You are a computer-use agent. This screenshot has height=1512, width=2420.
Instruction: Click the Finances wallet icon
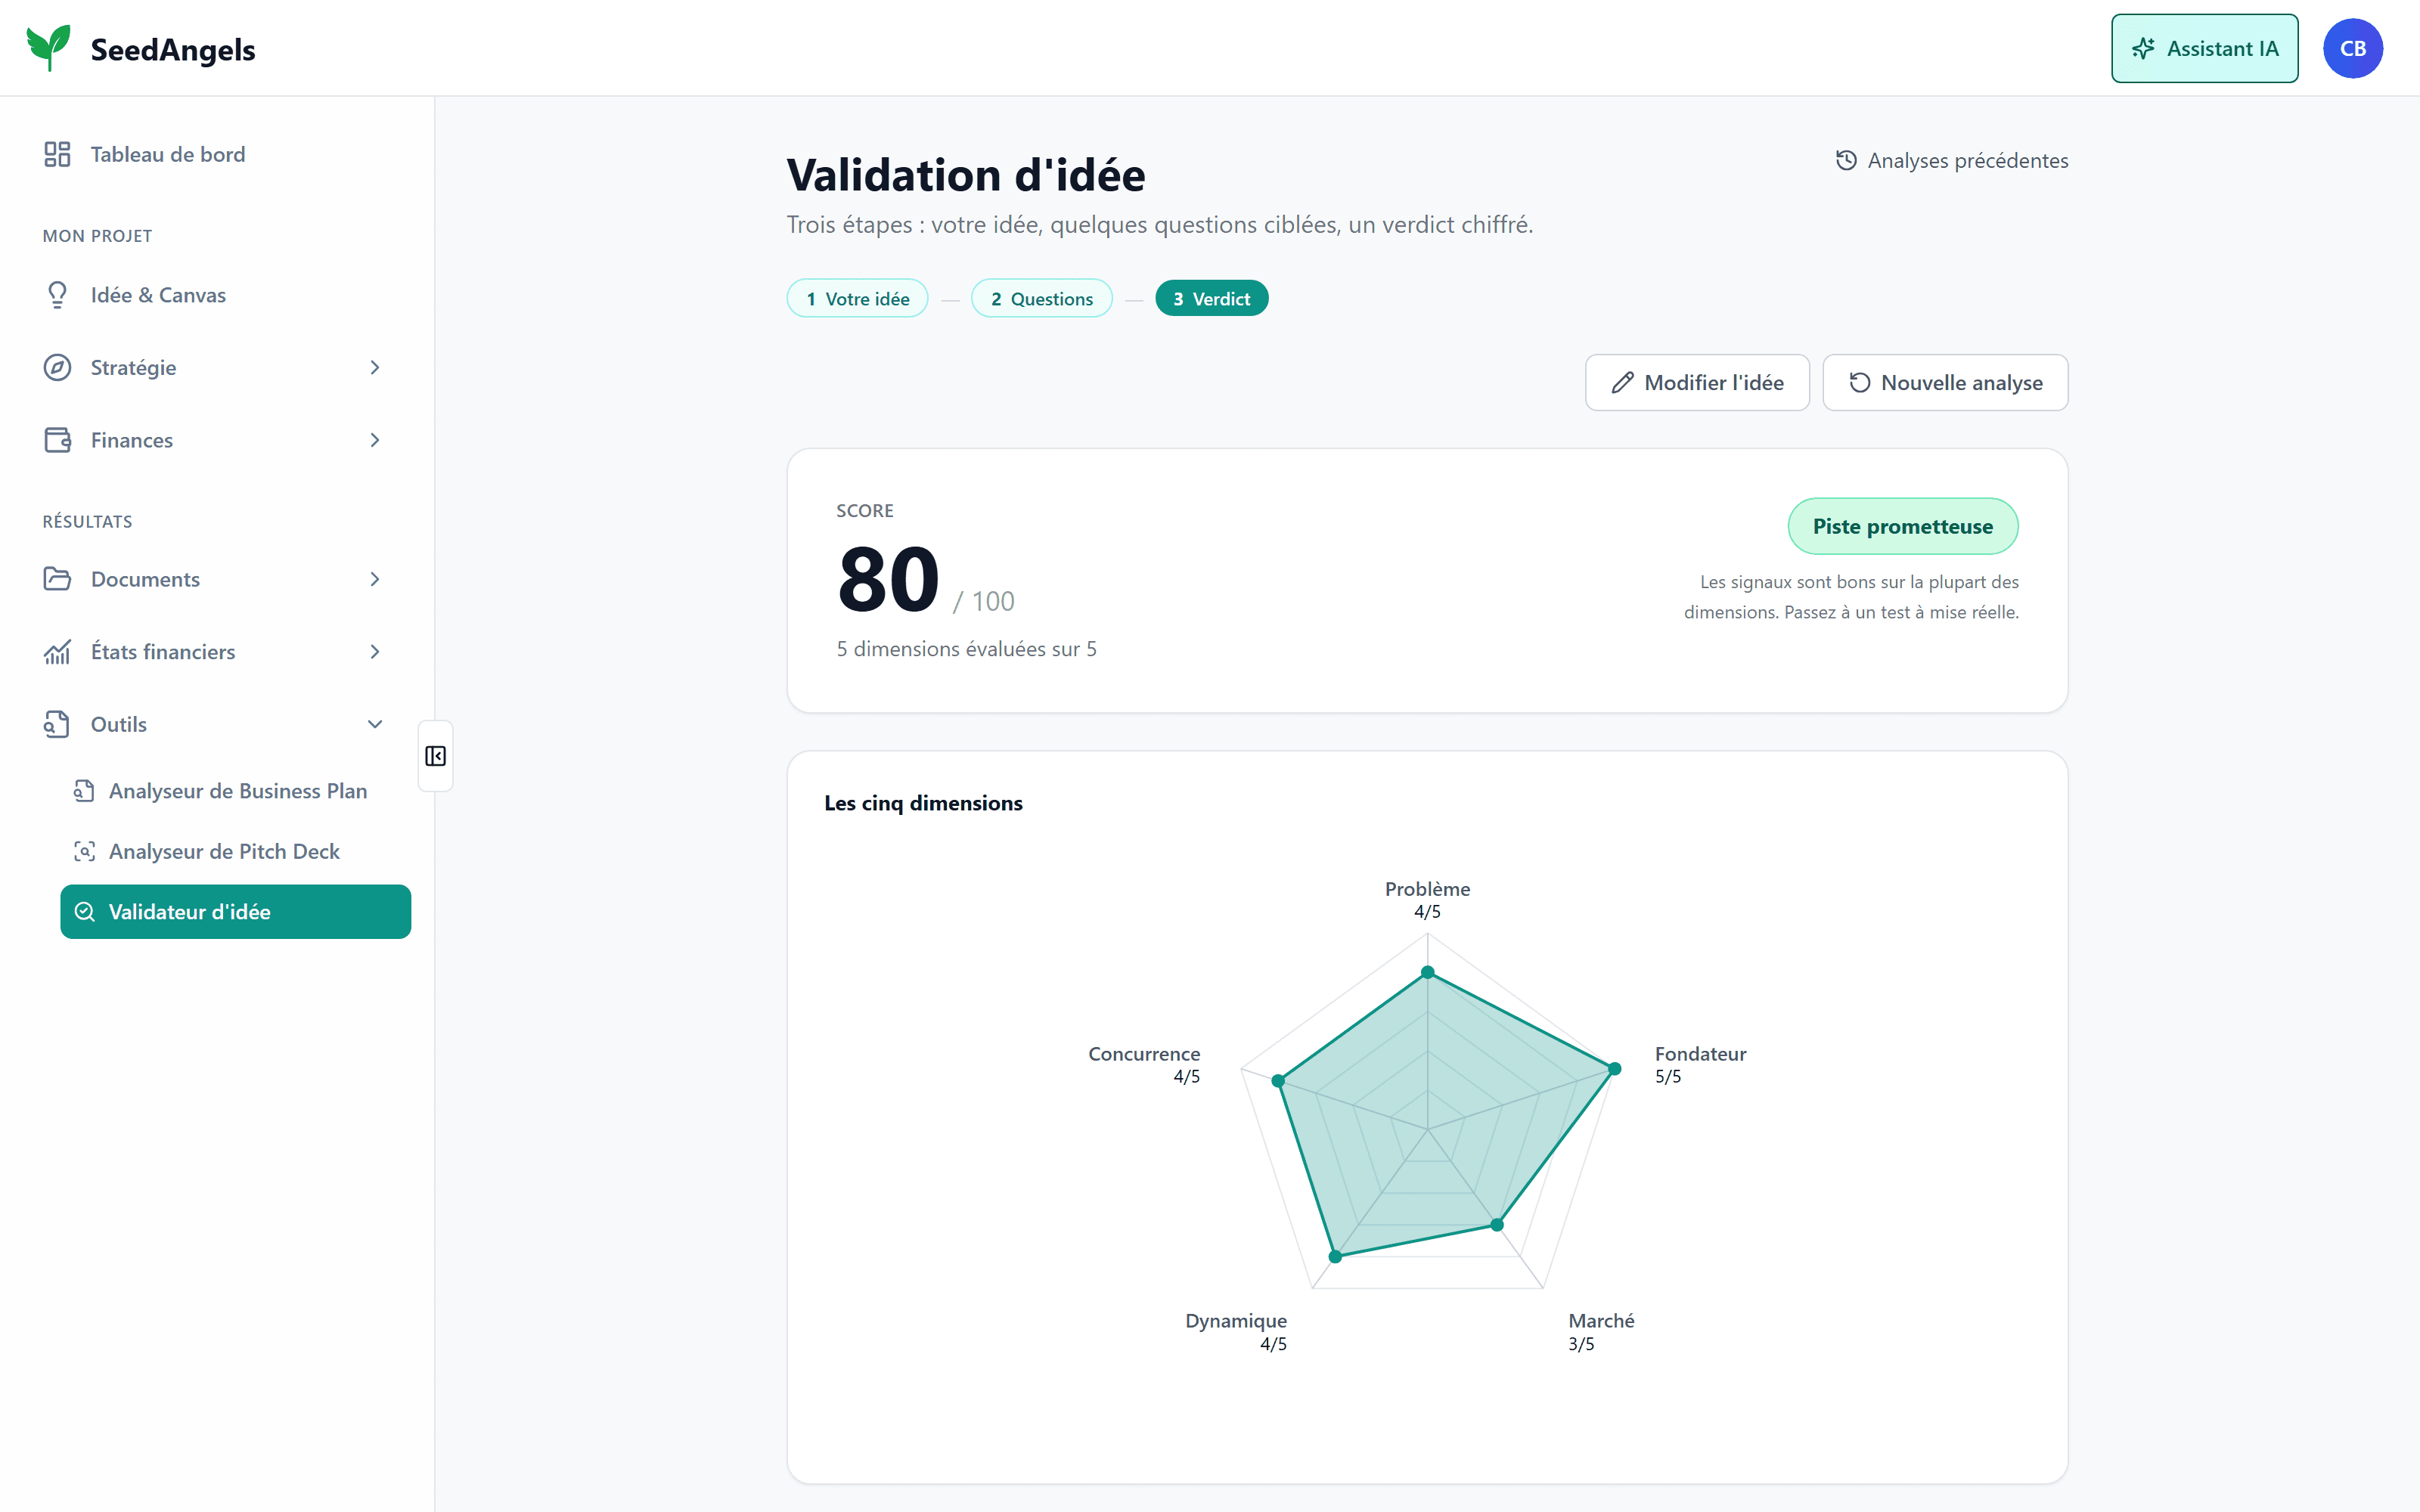tap(57, 440)
